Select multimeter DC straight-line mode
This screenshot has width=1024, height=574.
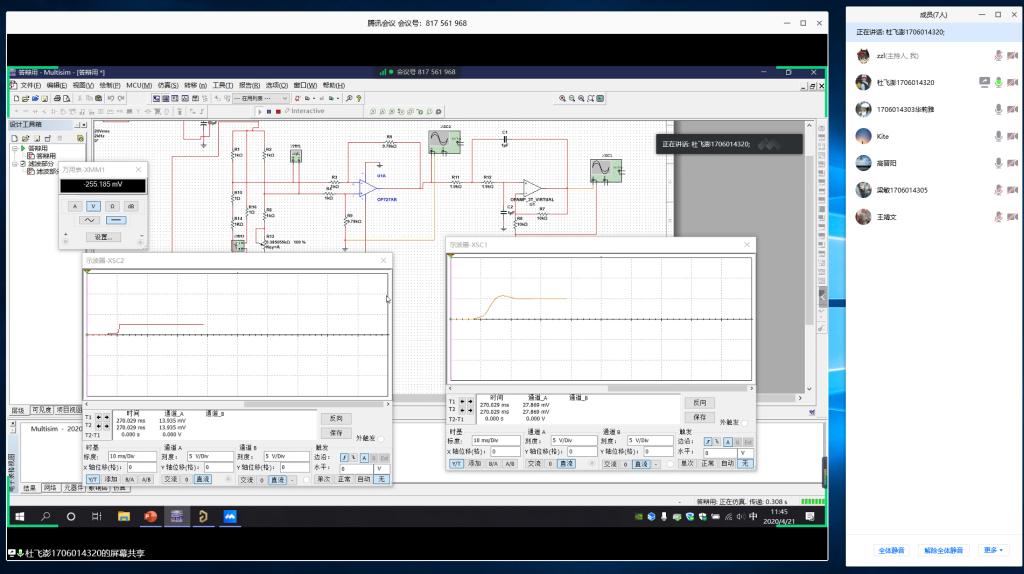click(x=116, y=220)
